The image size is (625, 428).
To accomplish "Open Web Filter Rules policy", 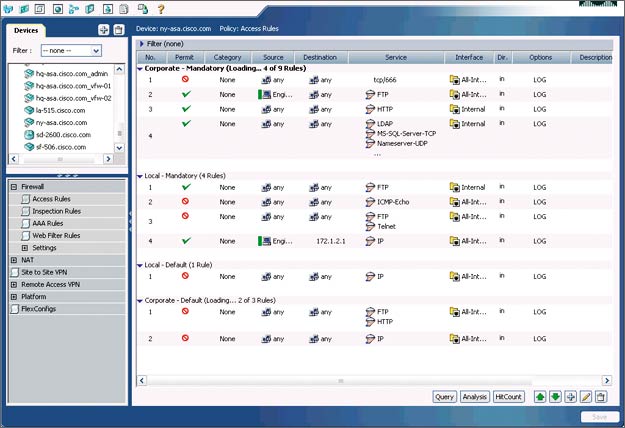I will 56,236.
